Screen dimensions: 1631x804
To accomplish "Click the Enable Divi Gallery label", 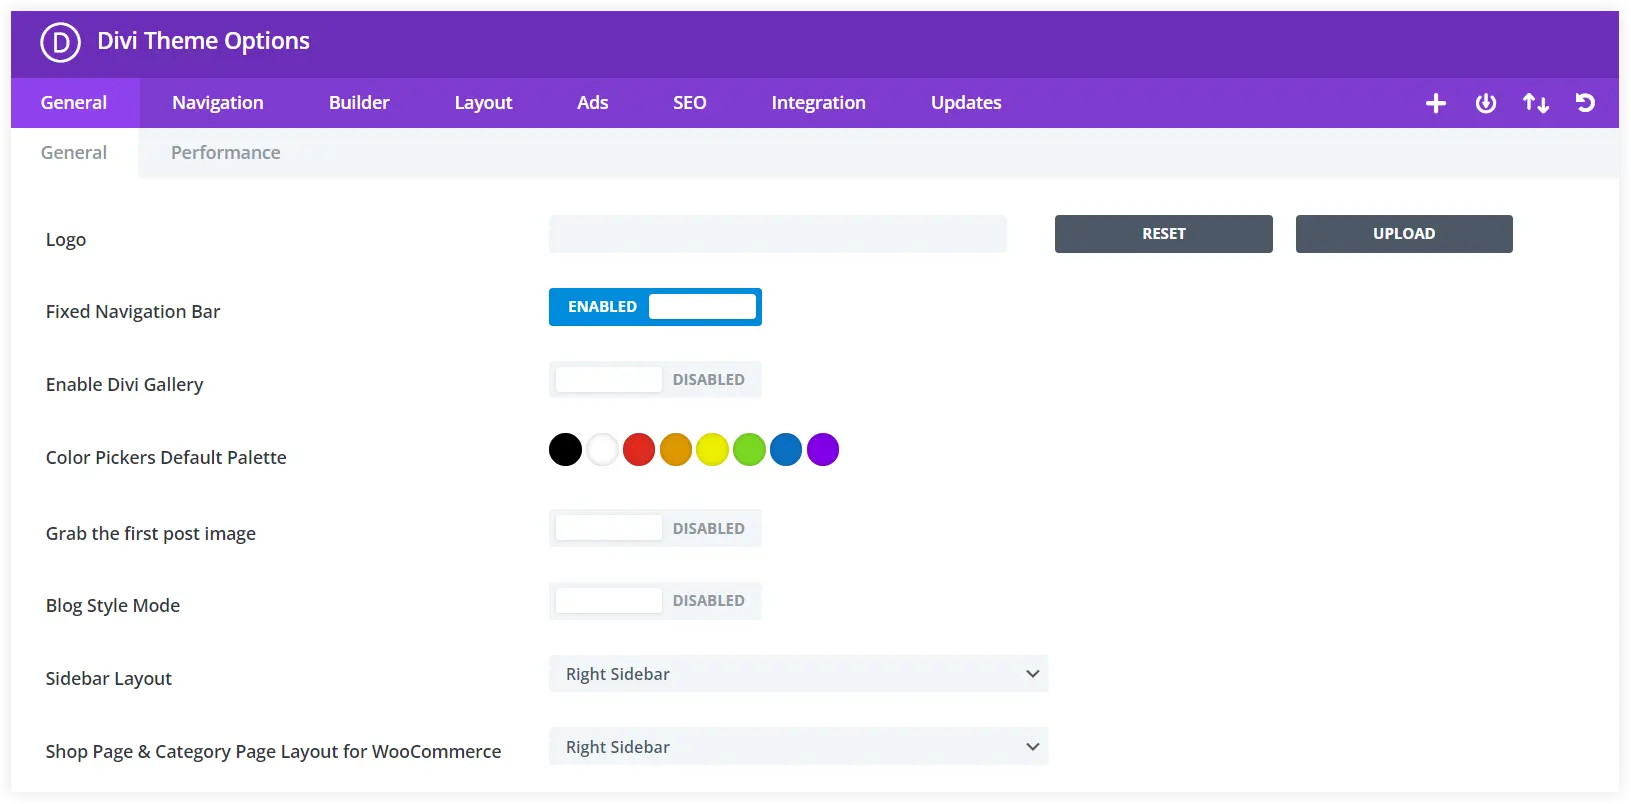I will (x=125, y=385).
